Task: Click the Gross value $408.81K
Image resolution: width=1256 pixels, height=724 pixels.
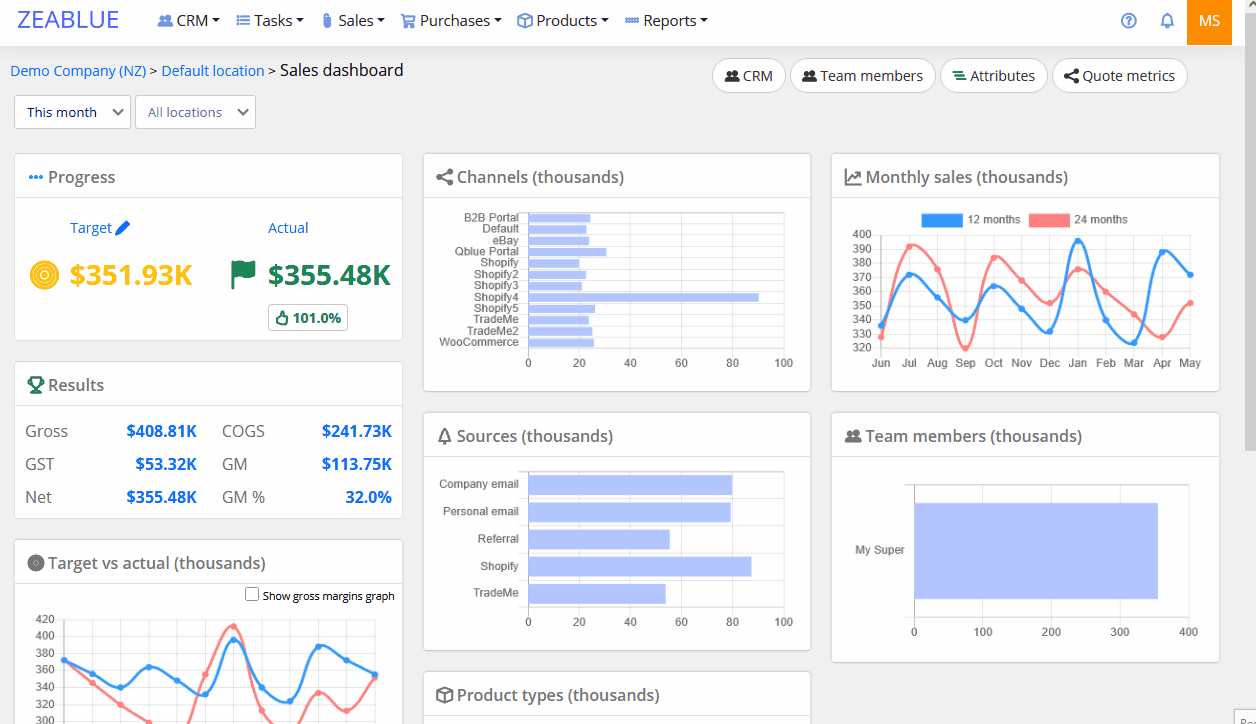Action: coord(161,431)
